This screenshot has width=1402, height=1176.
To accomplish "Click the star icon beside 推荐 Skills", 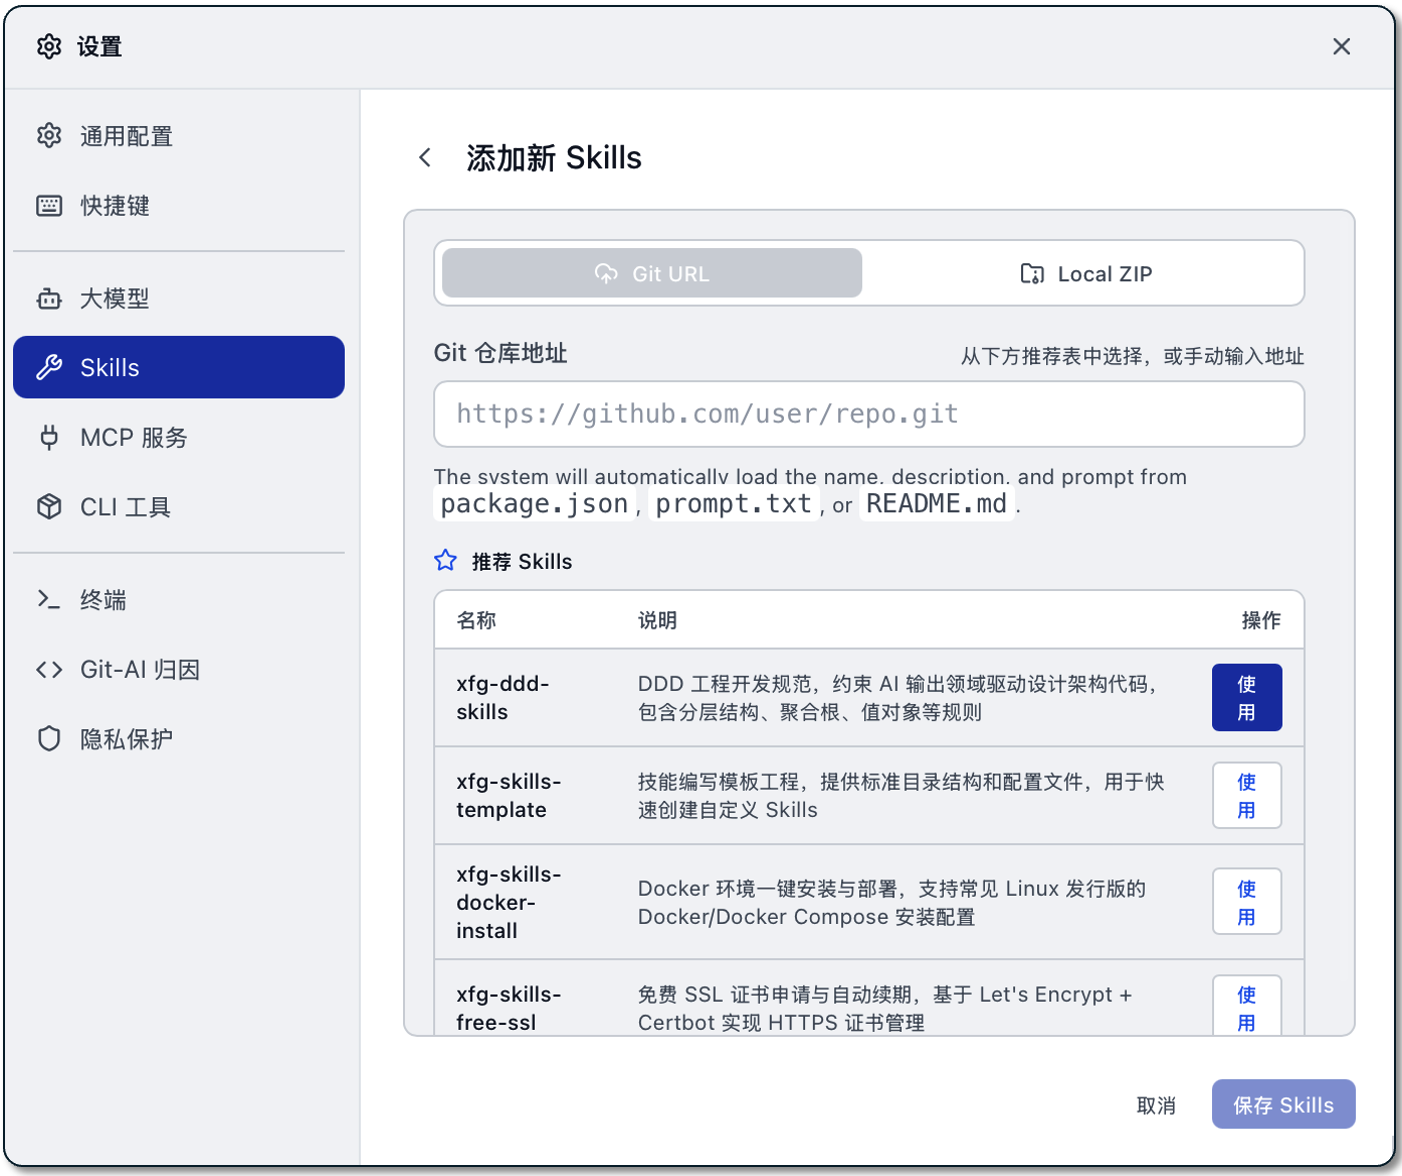I will pyautogui.click(x=446, y=561).
